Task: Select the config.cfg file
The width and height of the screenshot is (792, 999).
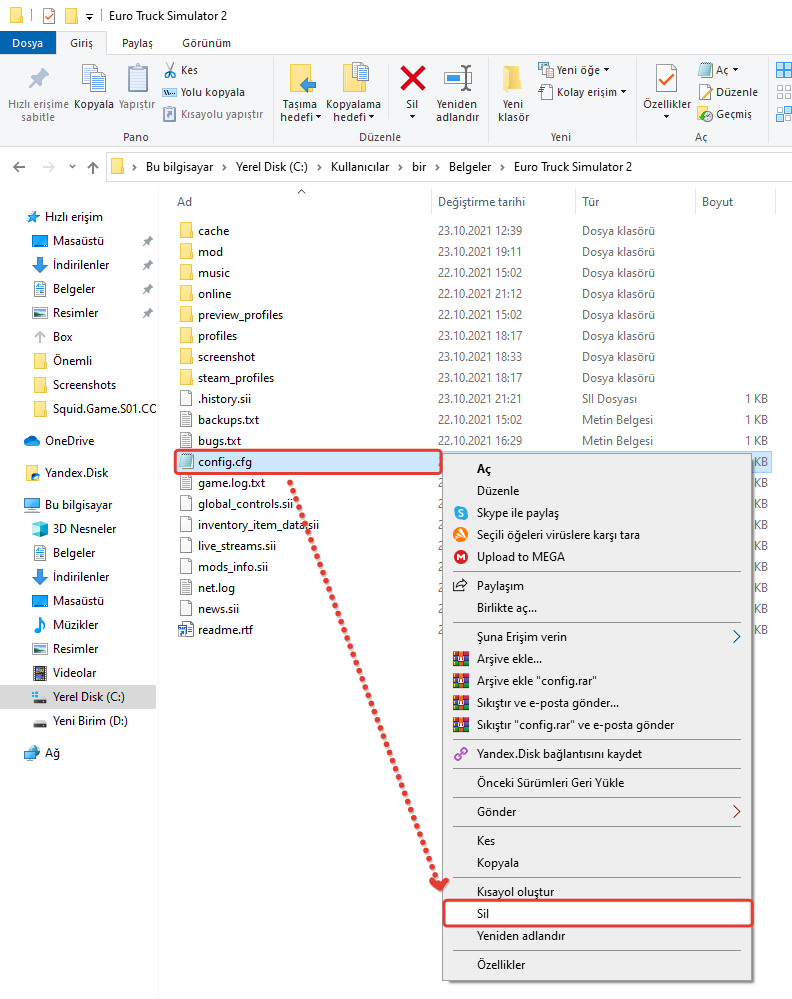Action: pos(307,462)
